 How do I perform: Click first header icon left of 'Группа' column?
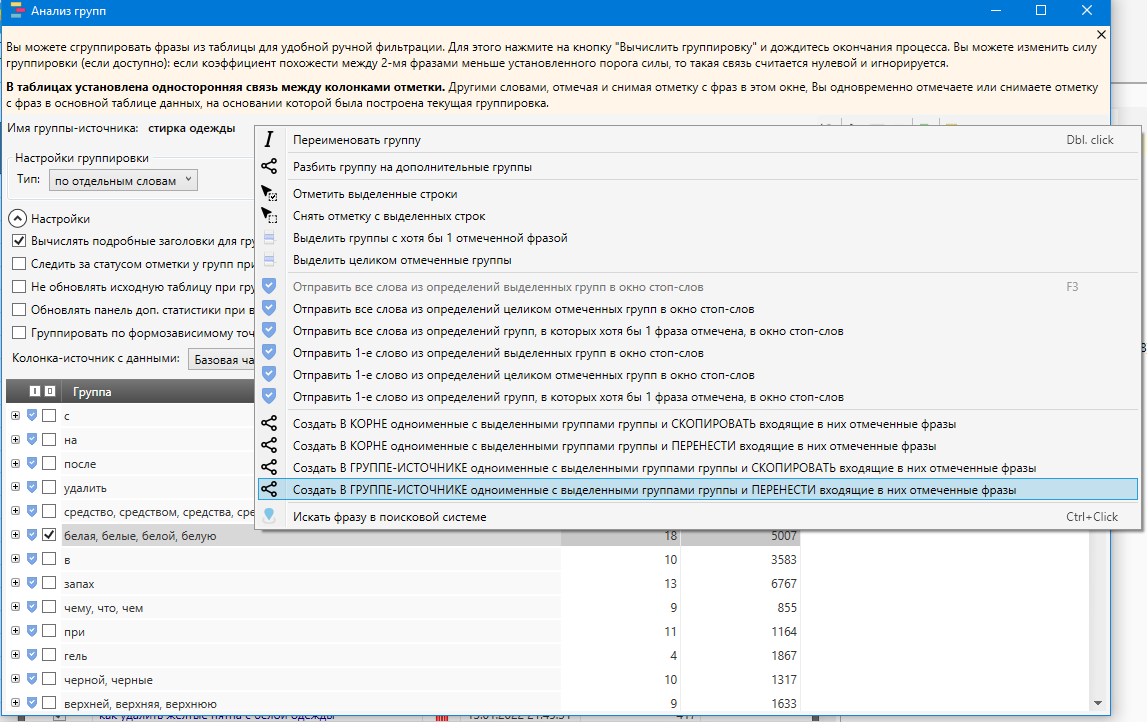coord(34,391)
